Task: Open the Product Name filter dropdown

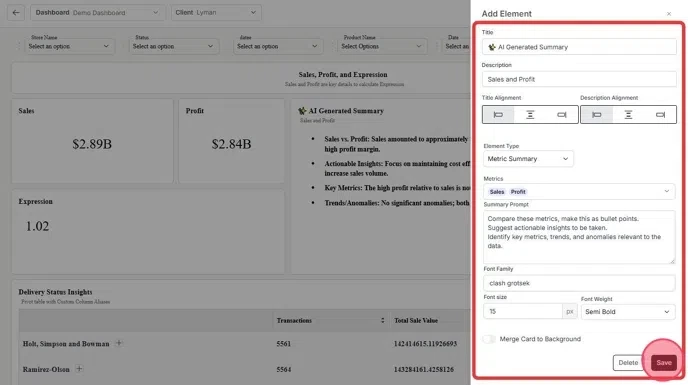Action: [382, 46]
